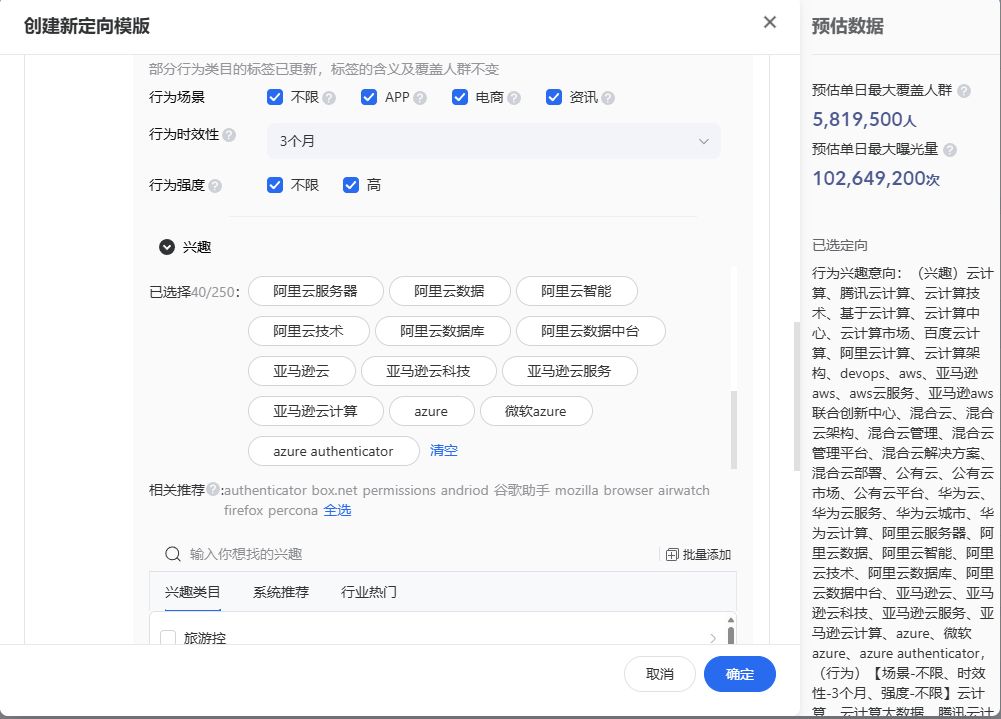The image size is (1001, 719).
Task: Check the 旅游控 interest category
Action: tap(168, 638)
